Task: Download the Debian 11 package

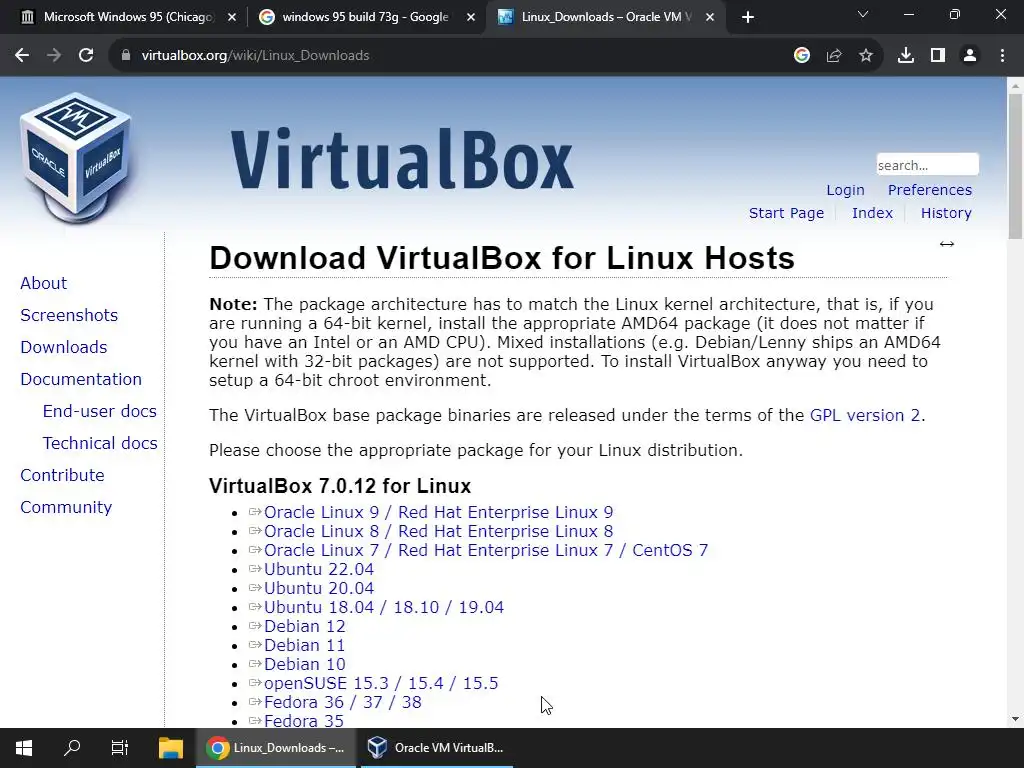Action: coord(304,645)
